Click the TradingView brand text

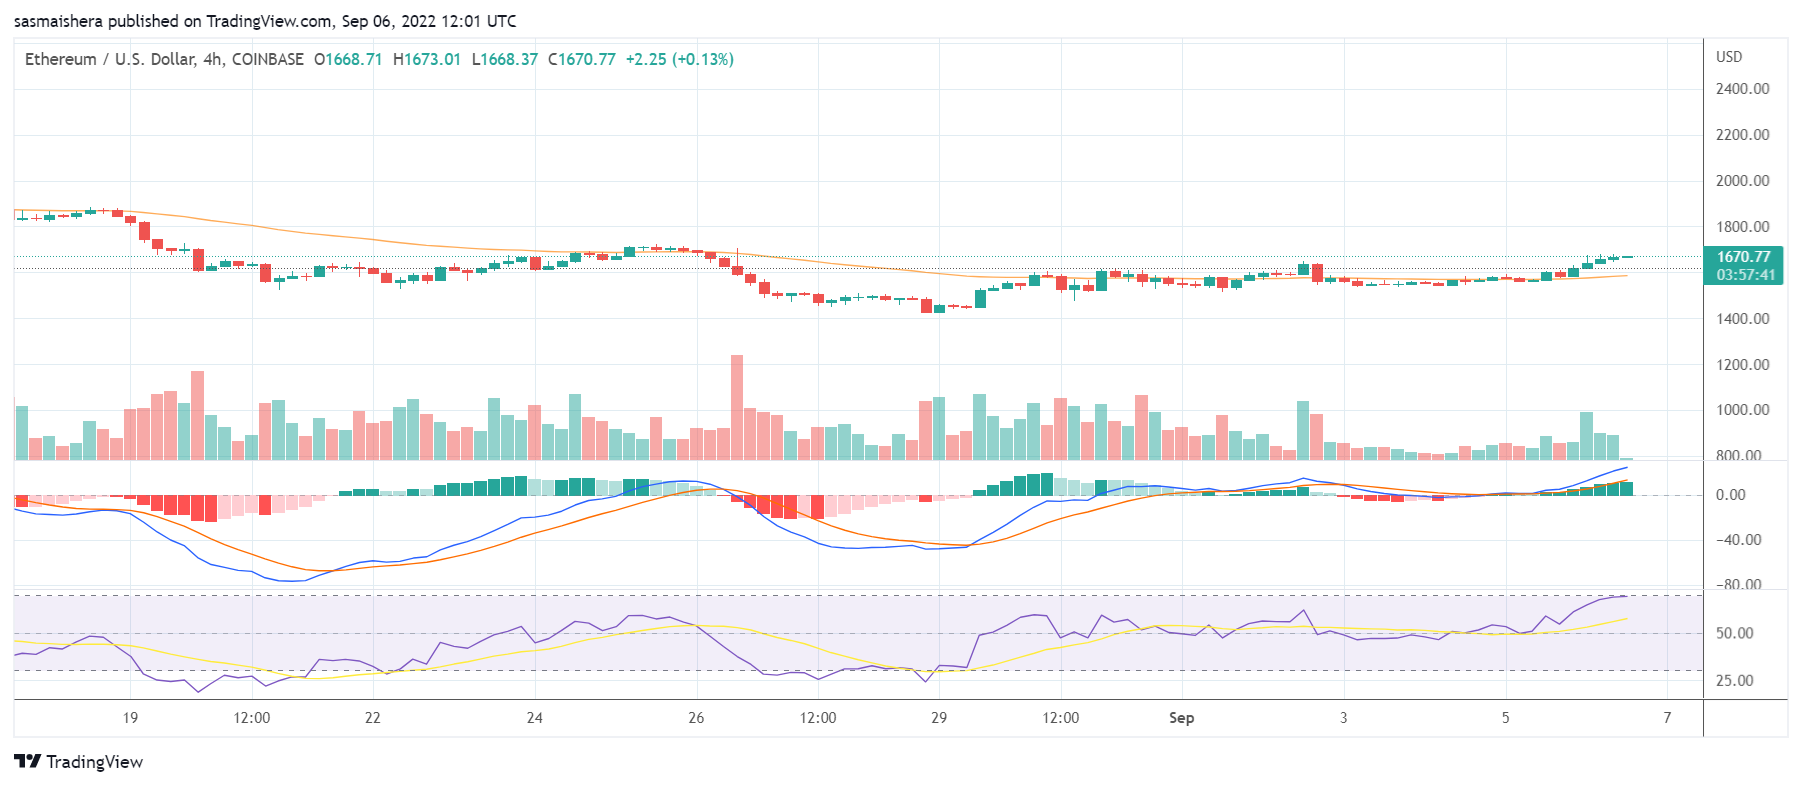95,762
